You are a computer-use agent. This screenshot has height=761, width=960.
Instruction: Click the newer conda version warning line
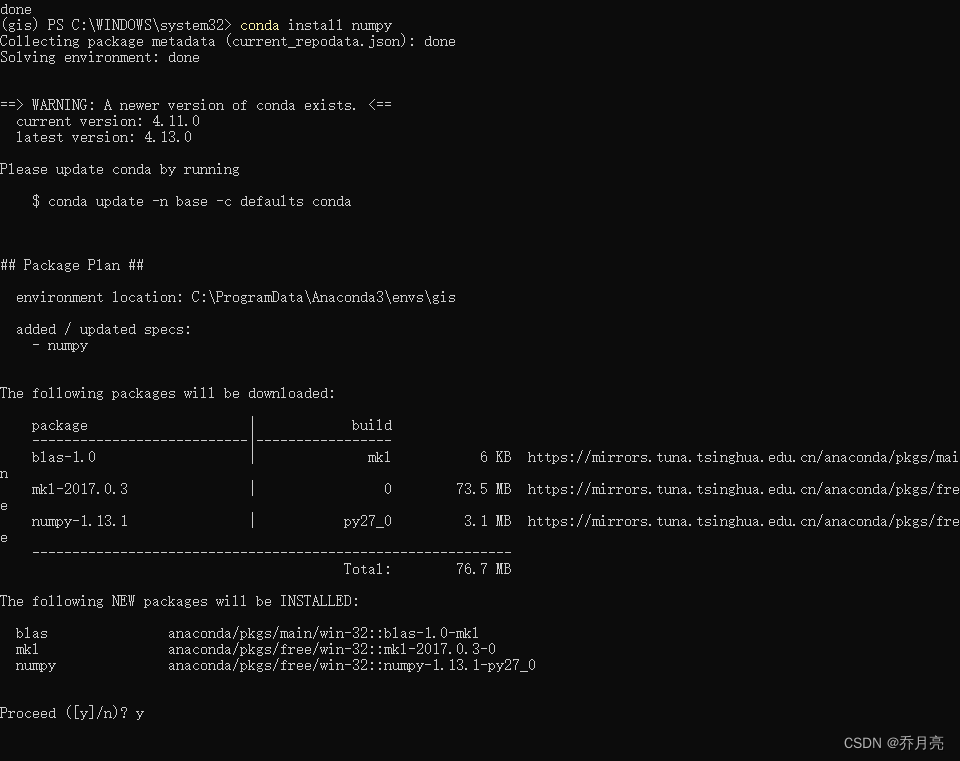194,104
